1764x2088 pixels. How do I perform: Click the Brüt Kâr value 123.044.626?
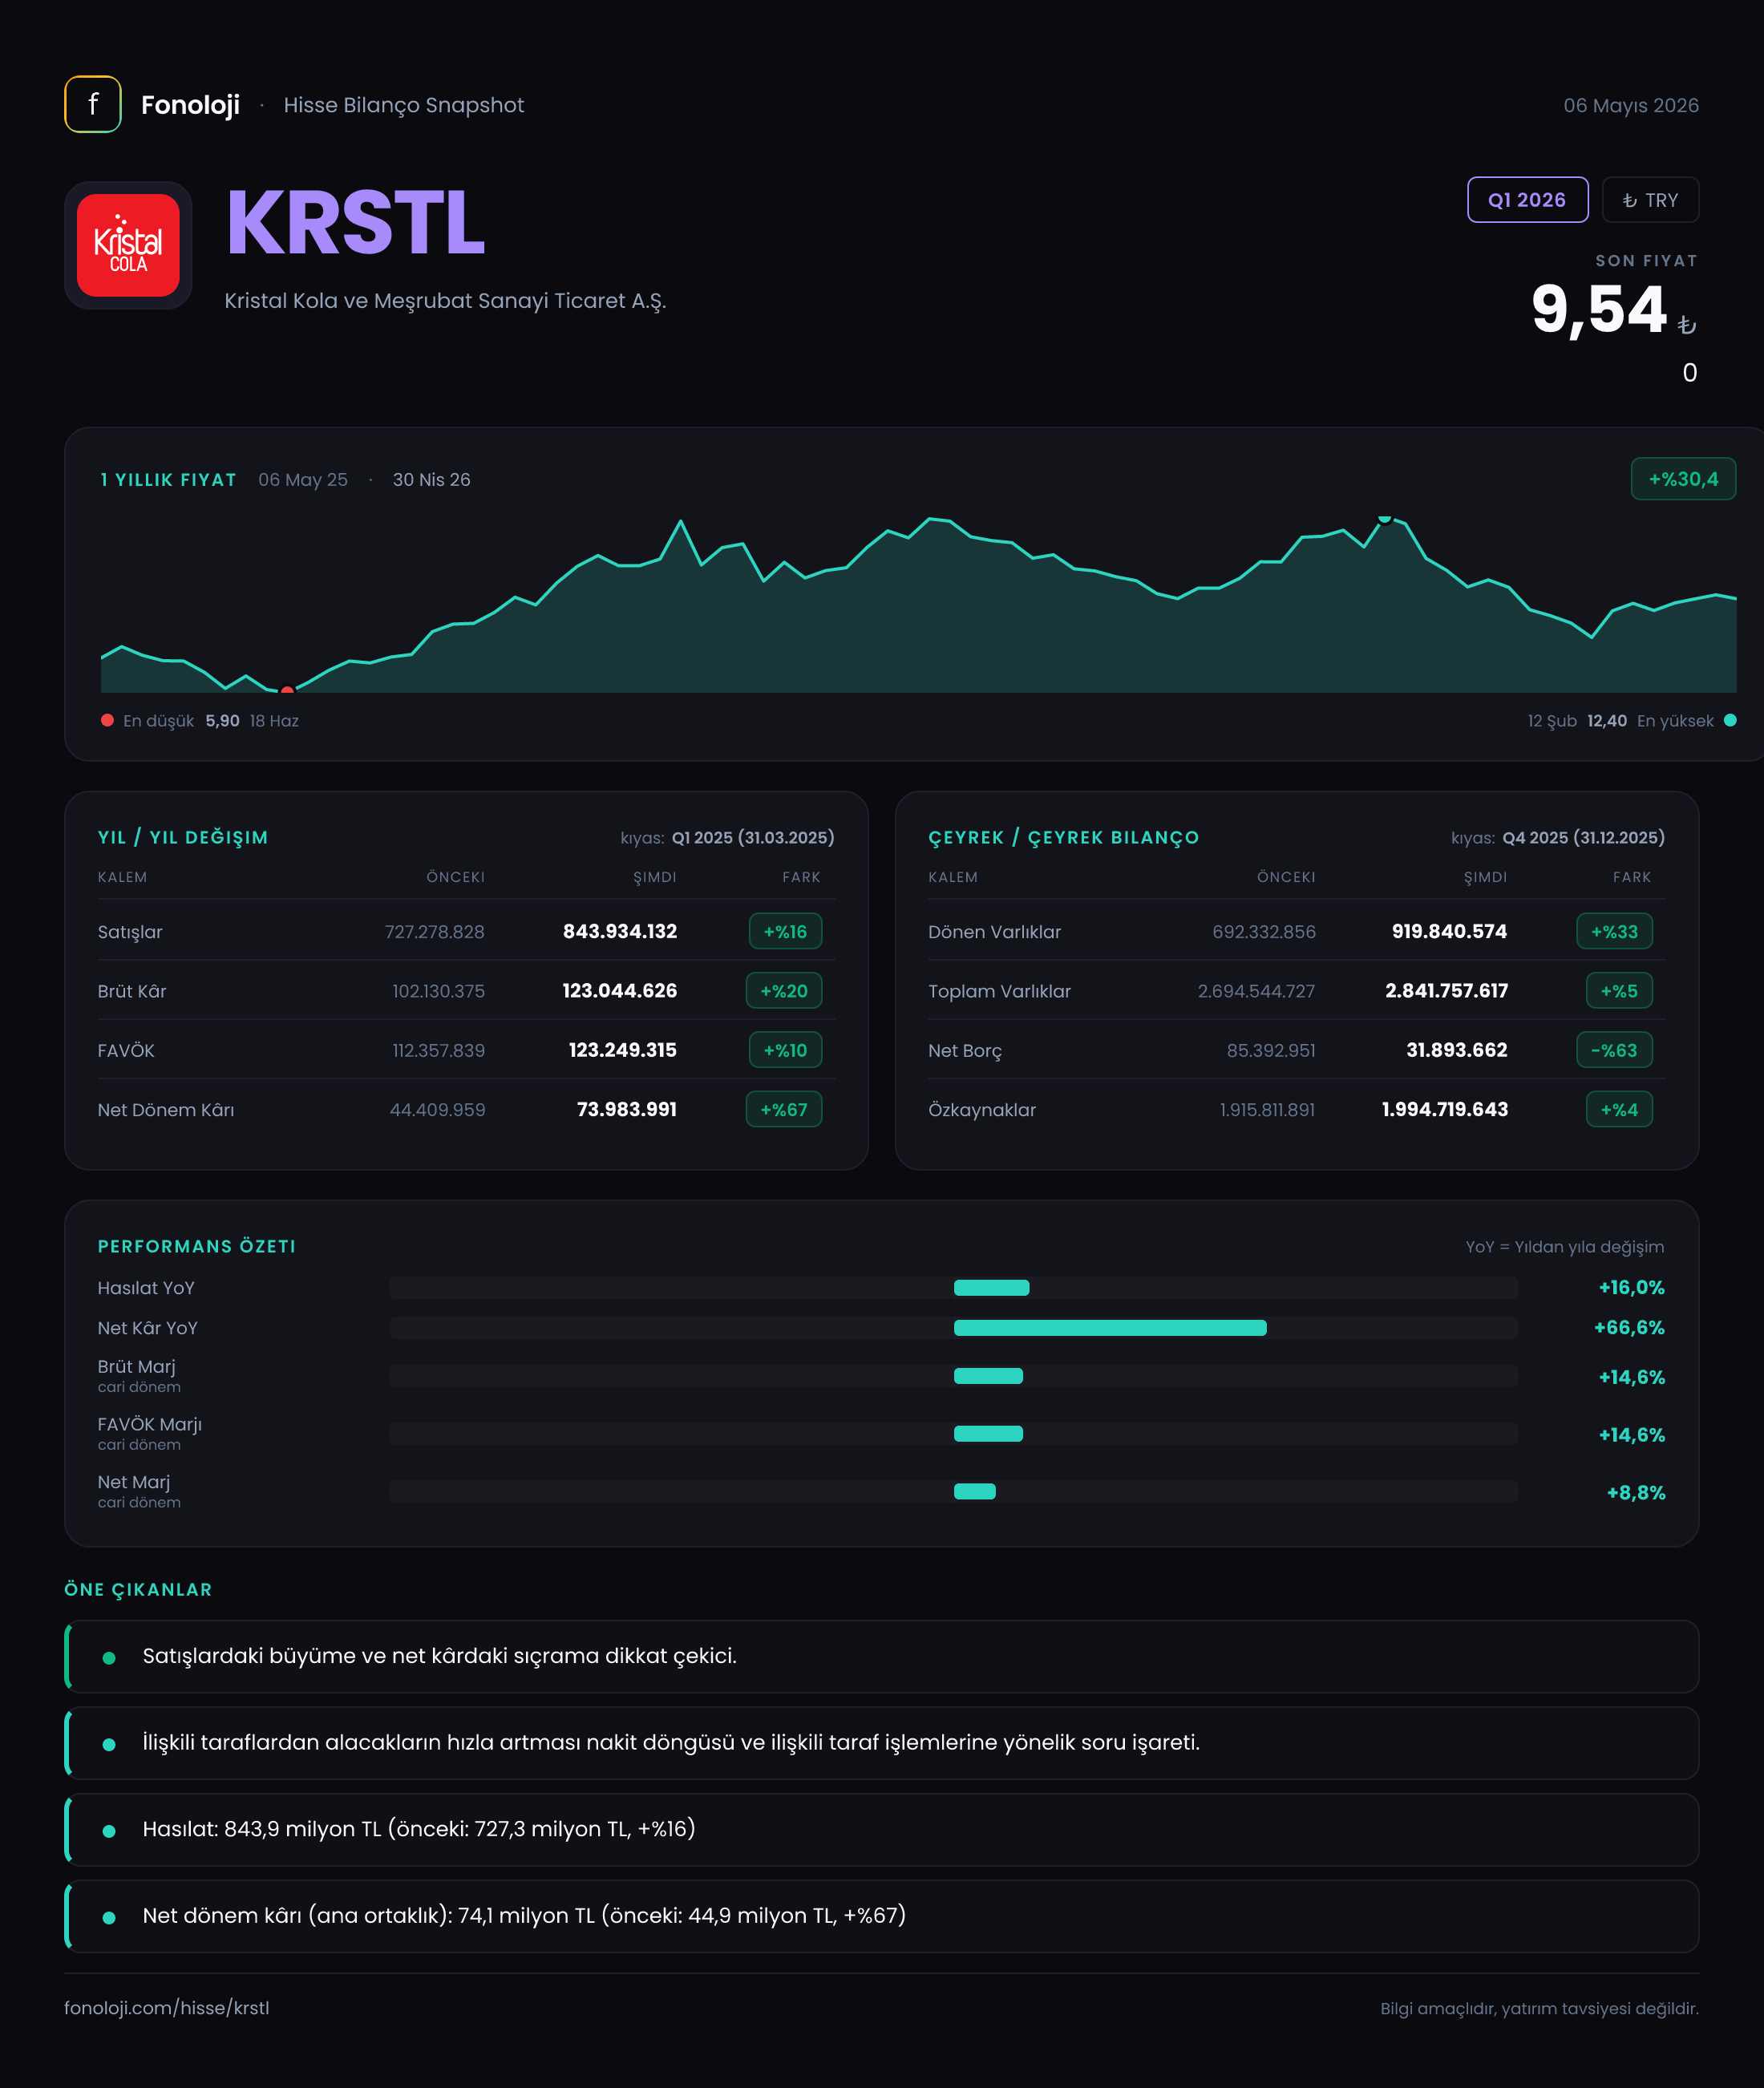click(620, 991)
